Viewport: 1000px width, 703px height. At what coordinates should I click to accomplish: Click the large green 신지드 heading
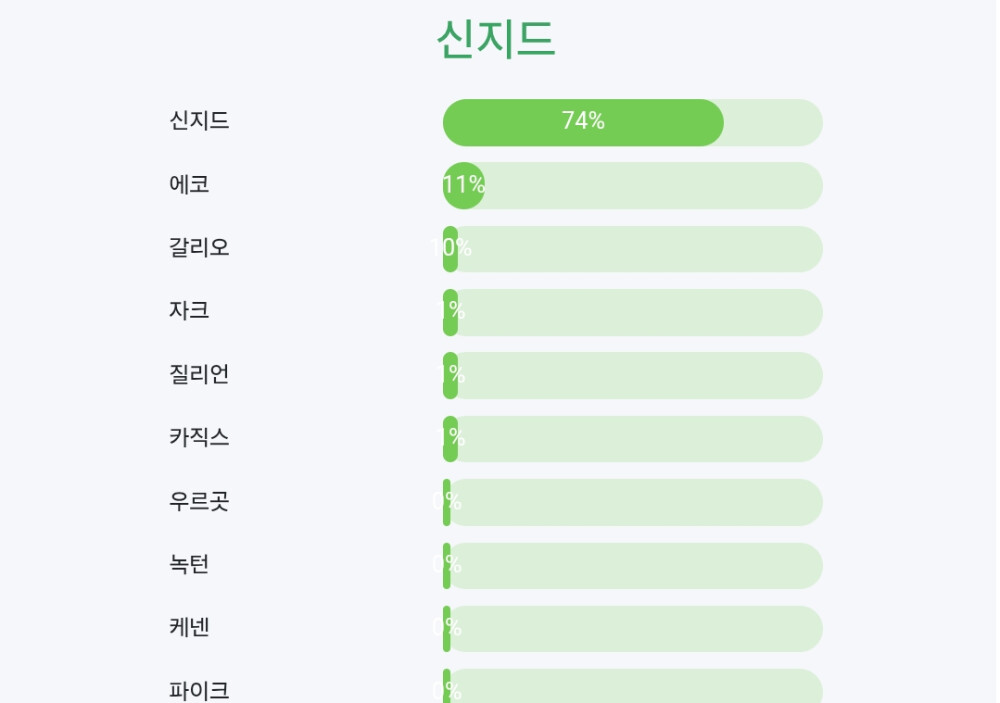[496, 40]
